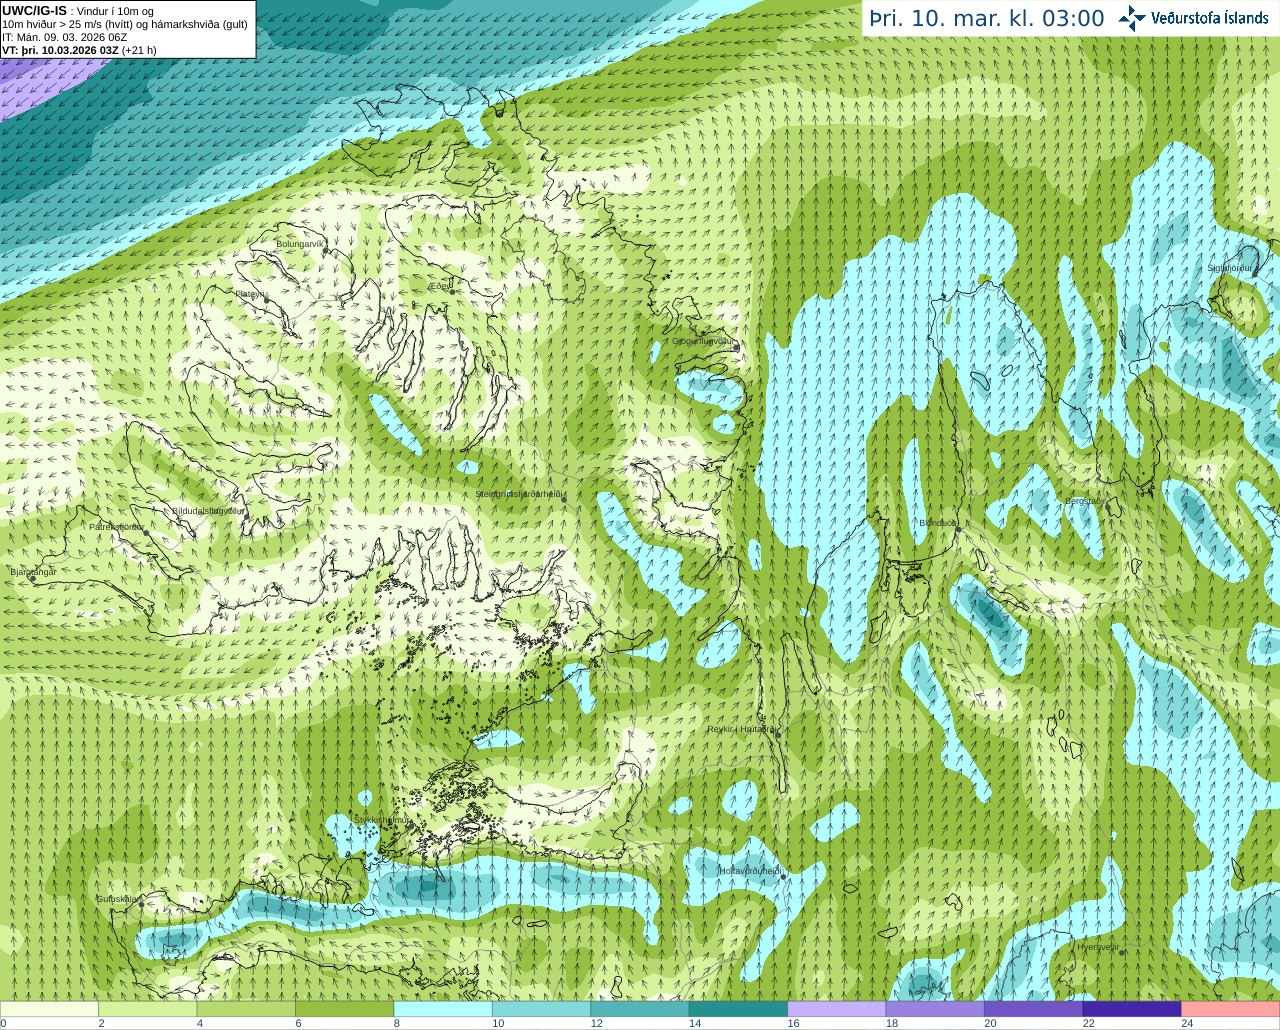The height and width of the screenshot is (1030, 1280).
Task: Click the Æðey station label
Action: [x=439, y=286]
